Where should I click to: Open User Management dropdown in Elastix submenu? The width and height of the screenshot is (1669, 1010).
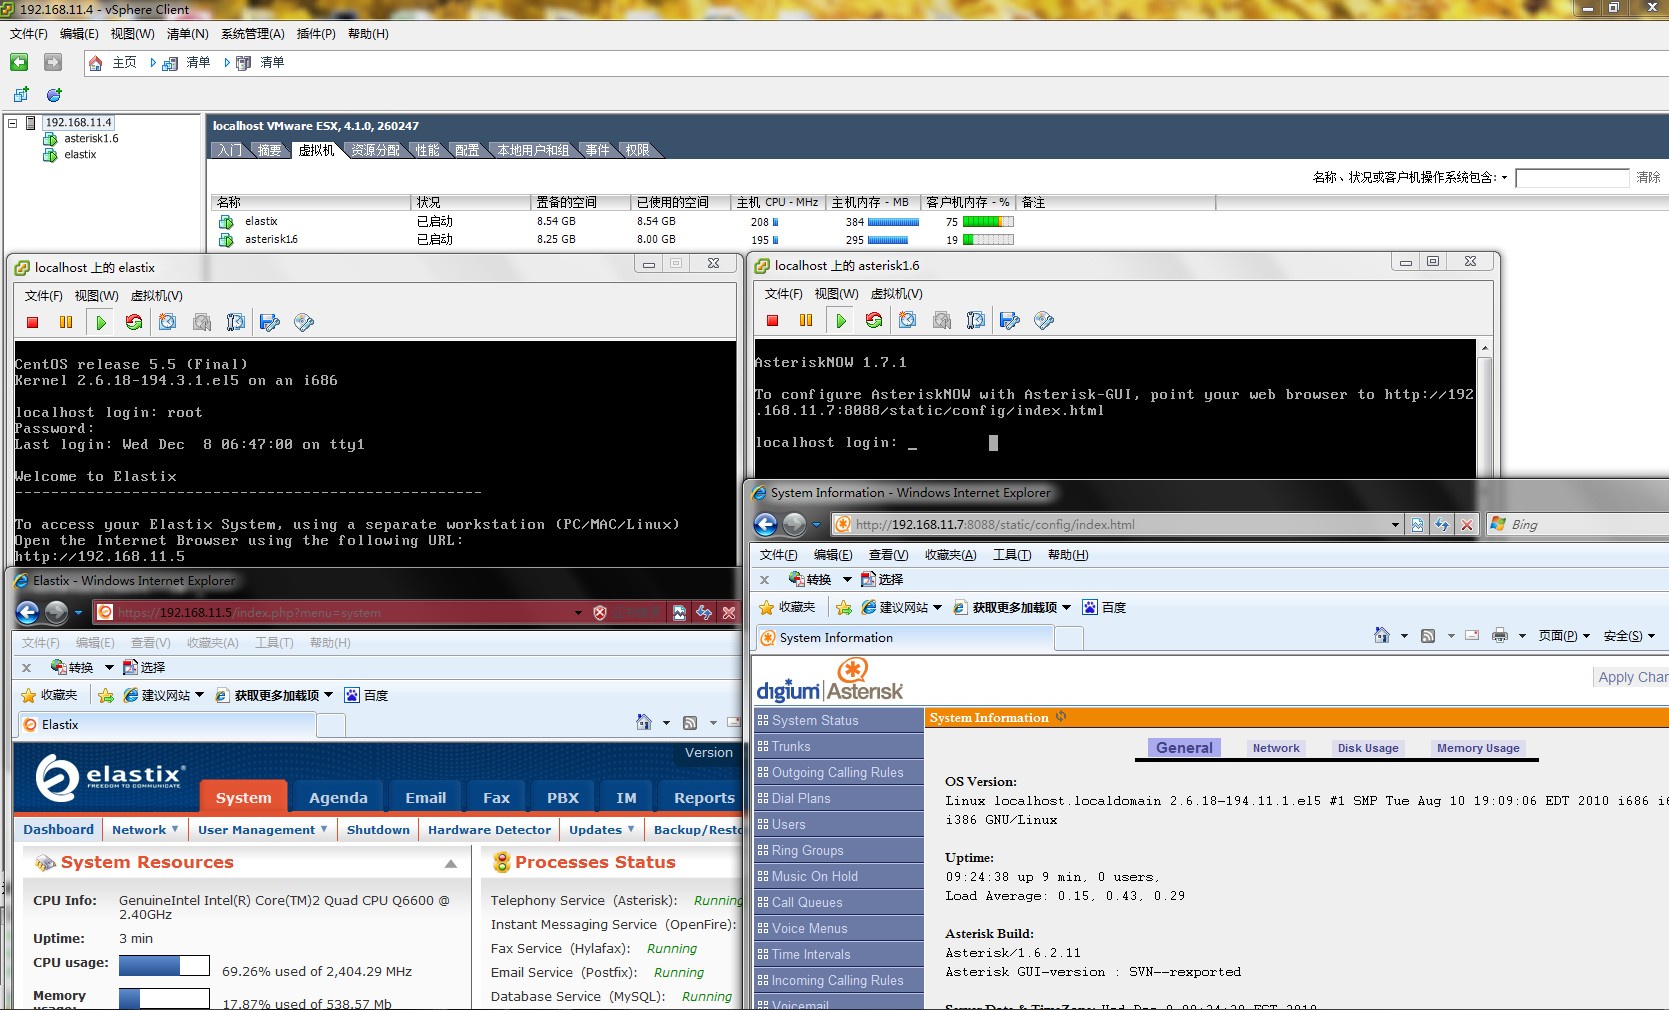click(x=324, y=829)
